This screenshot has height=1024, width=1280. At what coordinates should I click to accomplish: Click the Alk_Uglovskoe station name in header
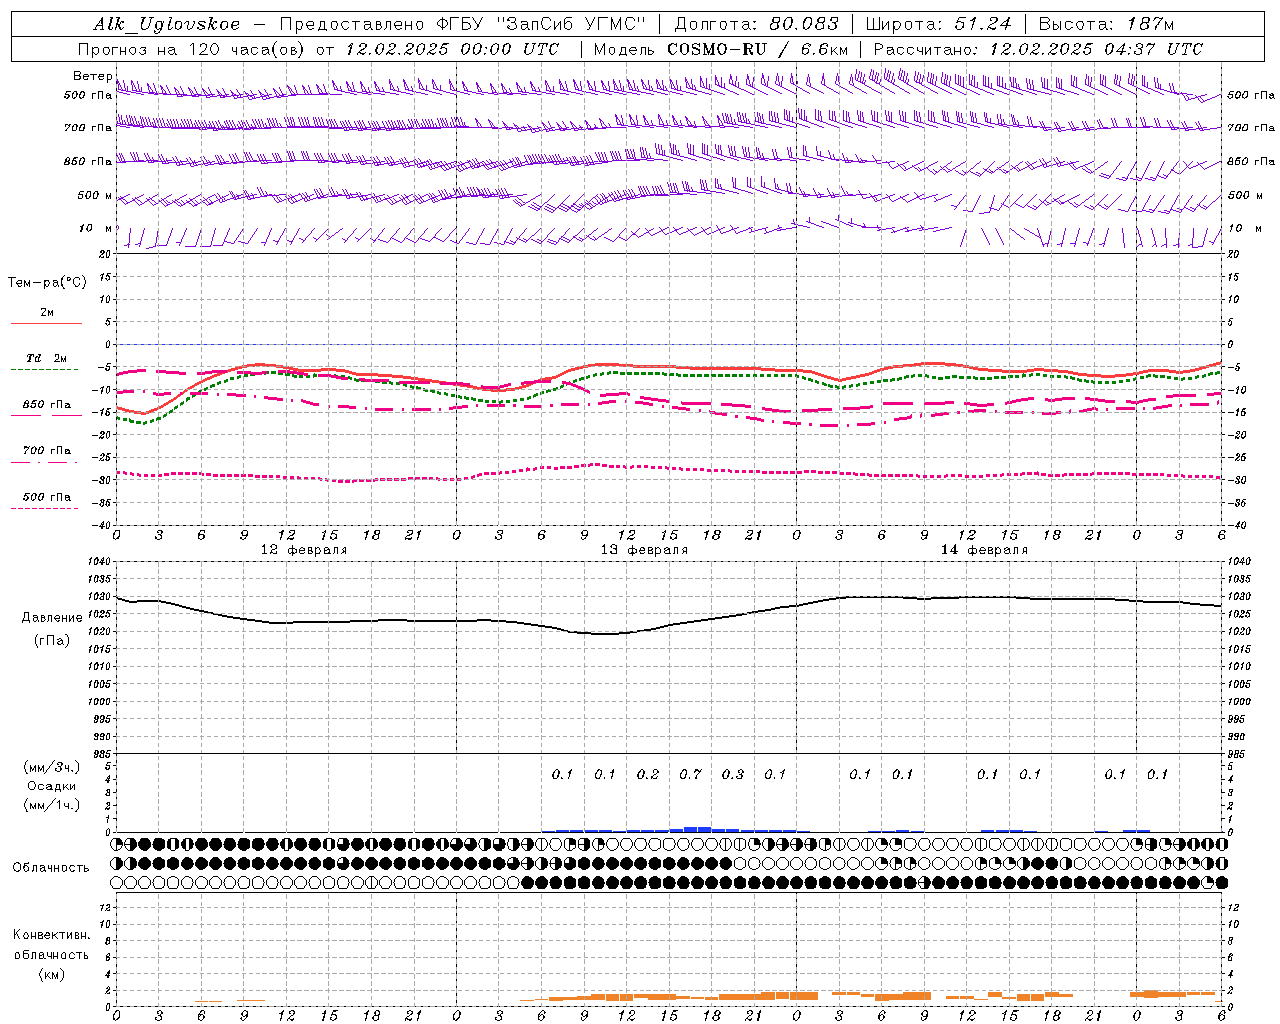tap(167, 24)
